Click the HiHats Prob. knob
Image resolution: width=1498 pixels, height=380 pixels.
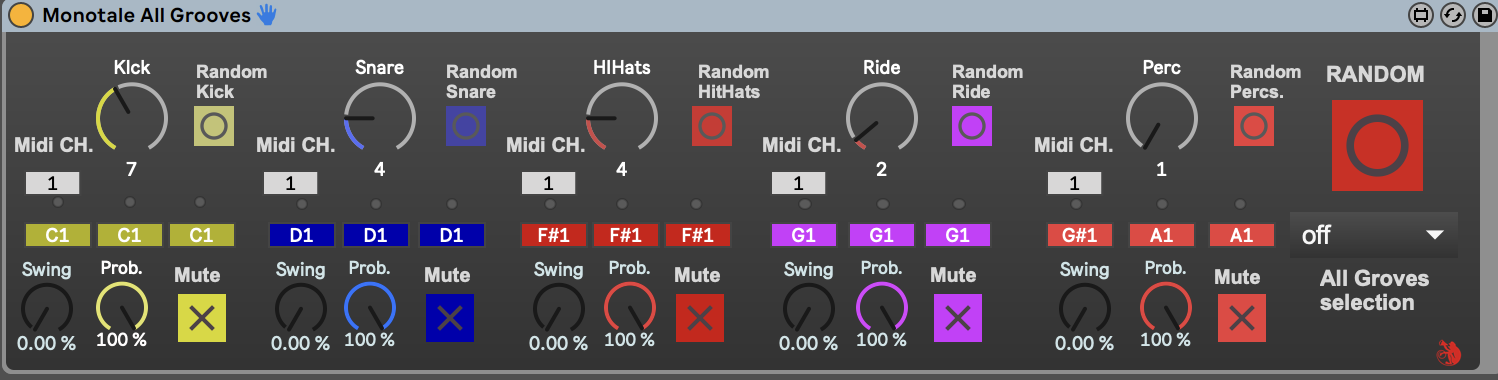pyautogui.click(x=630, y=308)
